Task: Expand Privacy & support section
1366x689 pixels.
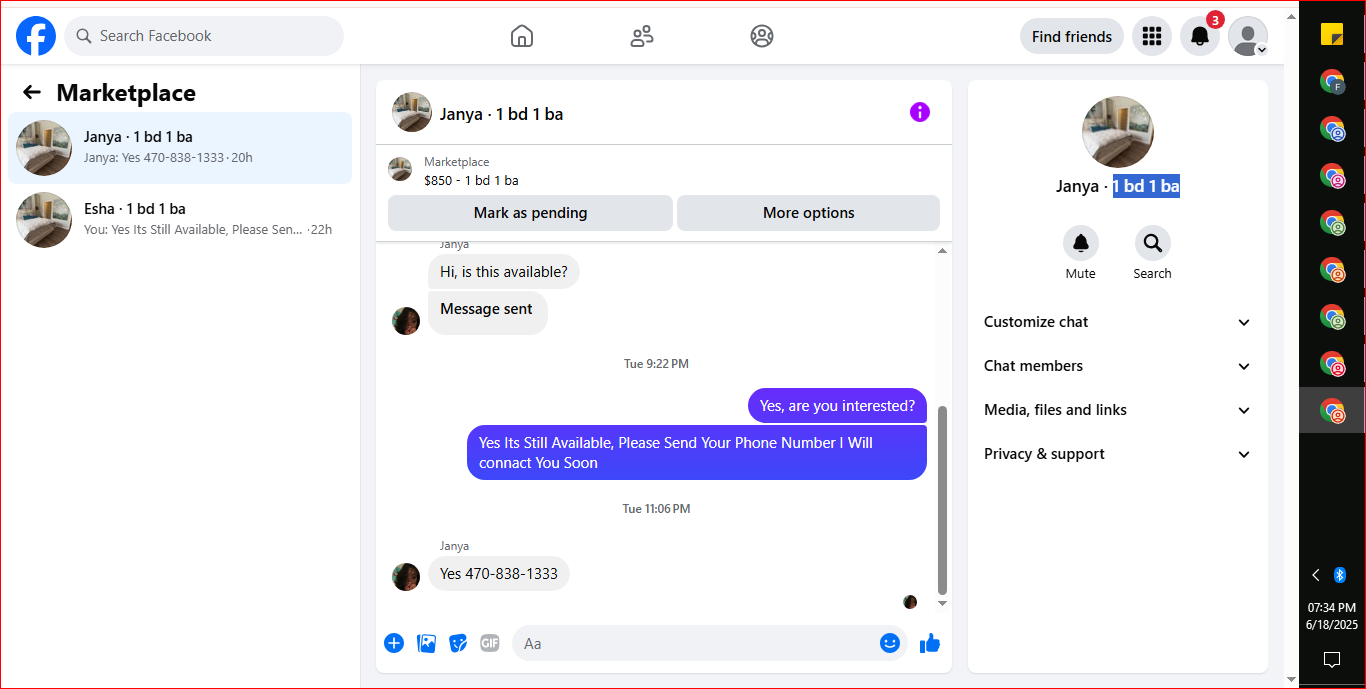Action: pyautogui.click(x=1117, y=454)
